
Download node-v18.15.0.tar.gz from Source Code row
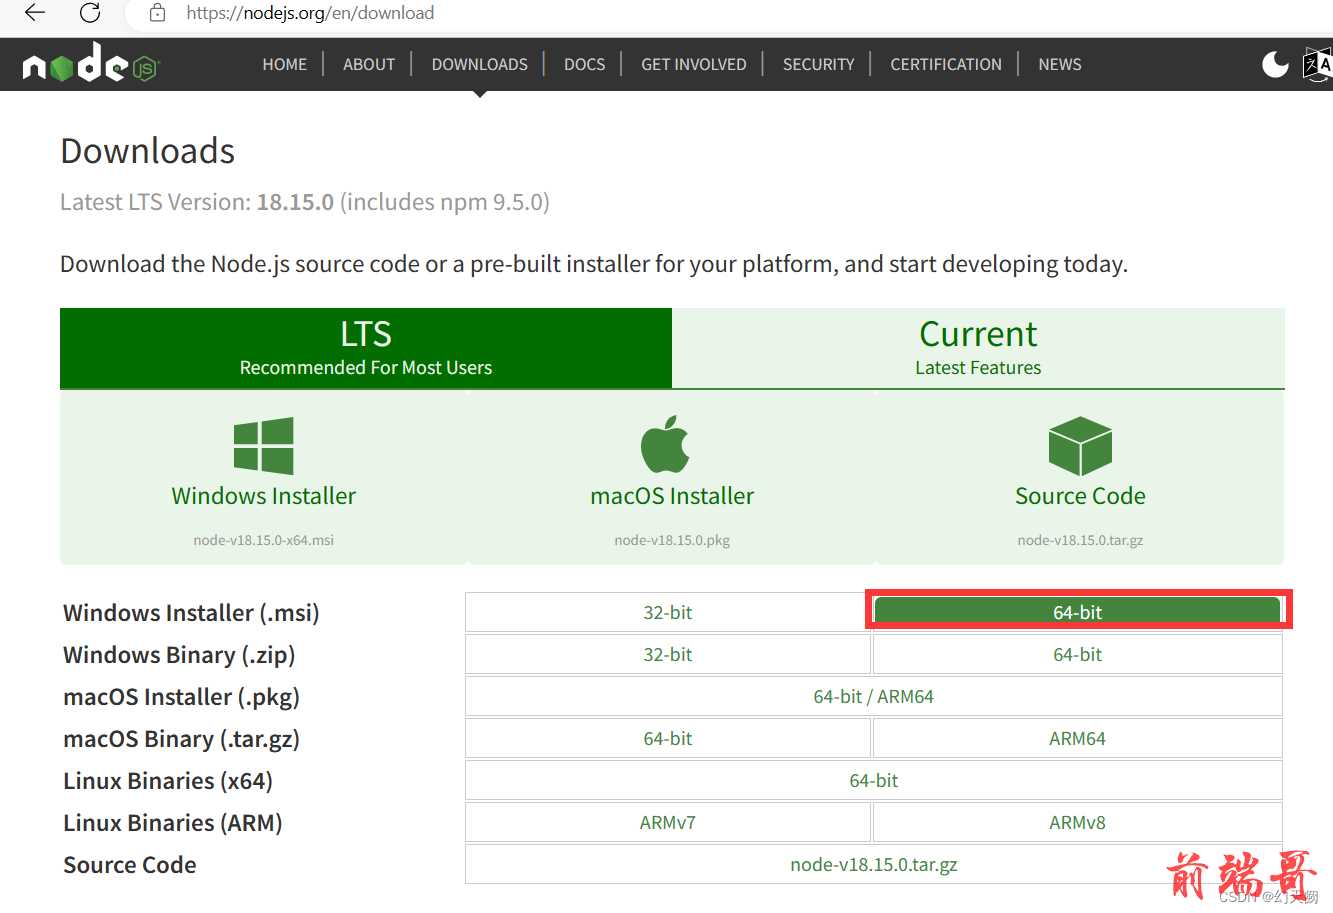coord(874,864)
